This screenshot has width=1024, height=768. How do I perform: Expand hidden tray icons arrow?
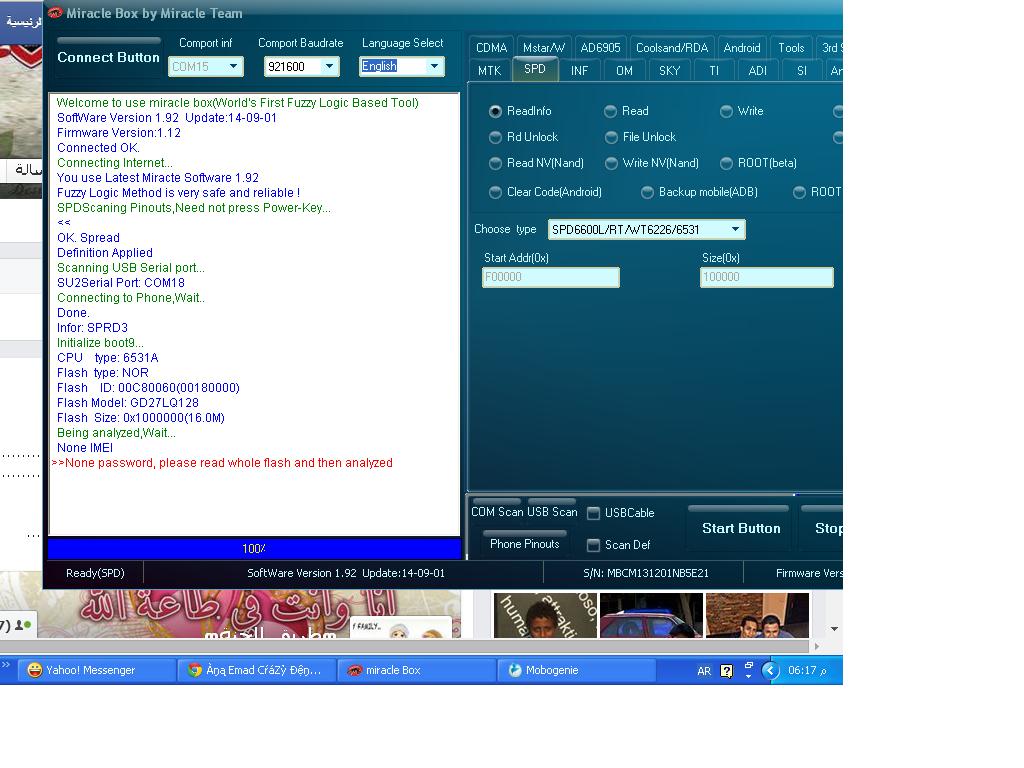[771, 670]
